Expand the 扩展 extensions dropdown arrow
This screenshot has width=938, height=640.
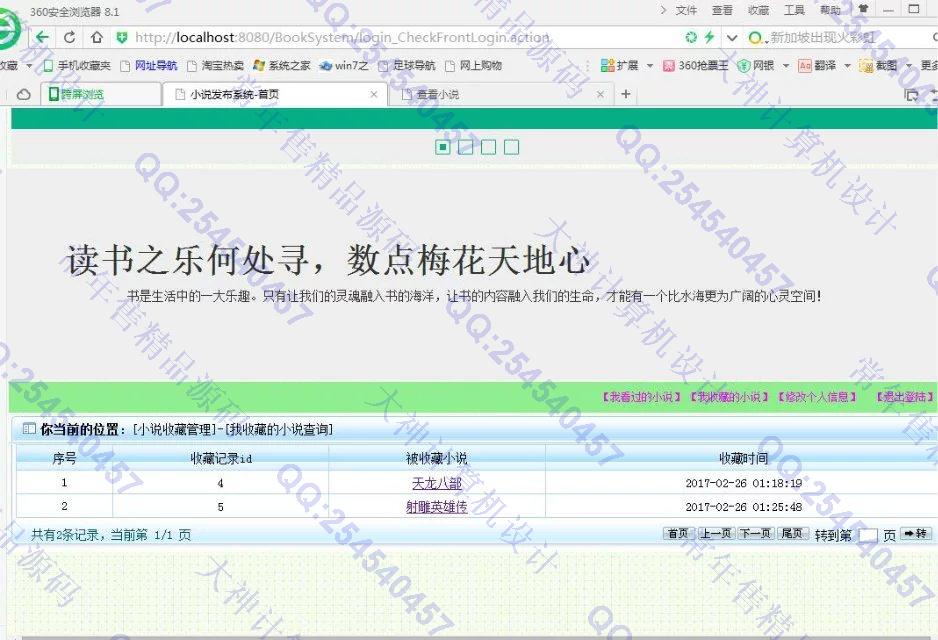(650, 66)
